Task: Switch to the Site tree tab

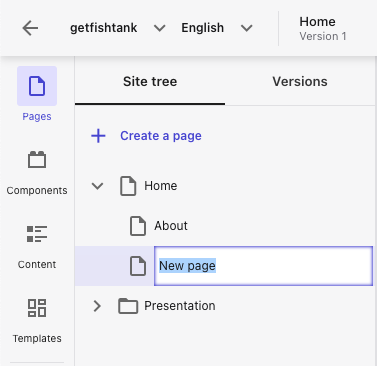Action: 150,82
